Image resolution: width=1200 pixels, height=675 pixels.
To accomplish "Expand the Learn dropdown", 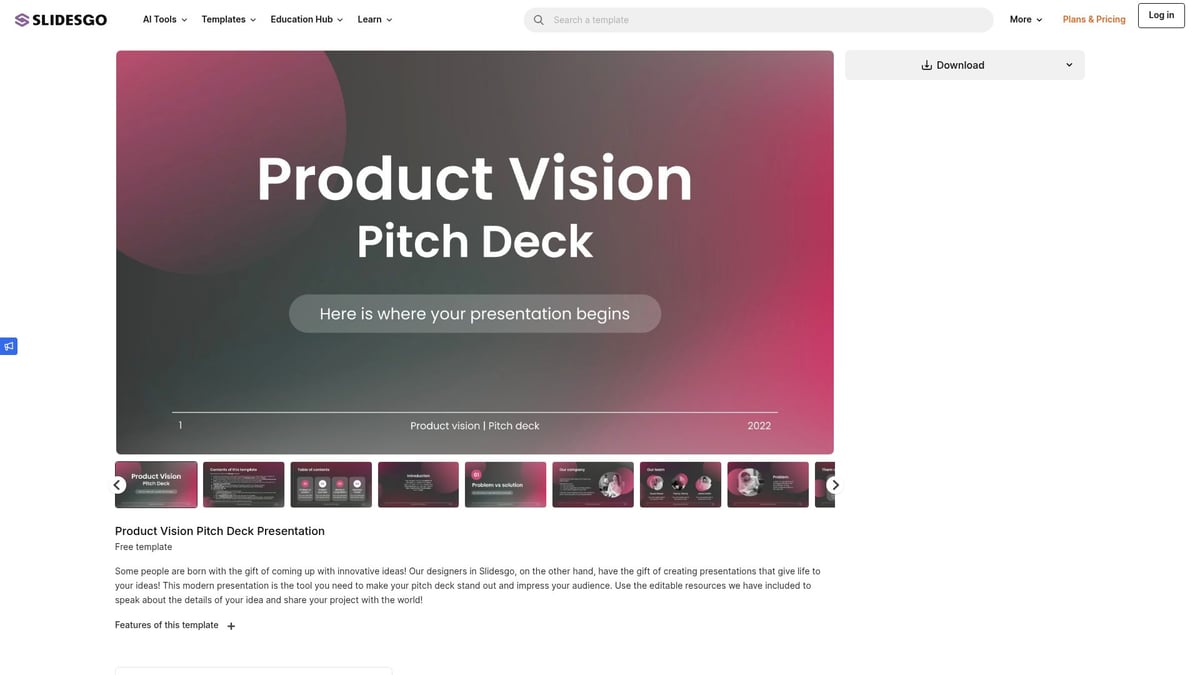I will [369, 19].
